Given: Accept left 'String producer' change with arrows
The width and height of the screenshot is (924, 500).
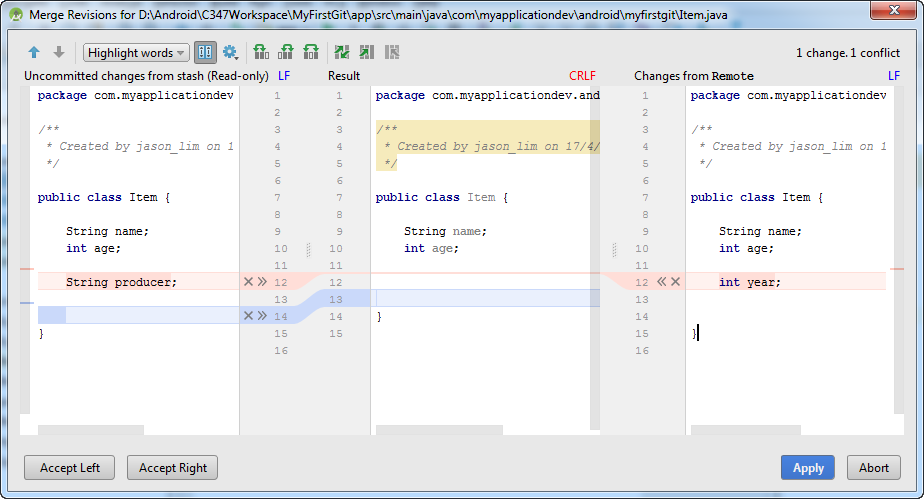Looking at the screenshot, I should point(262,282).
